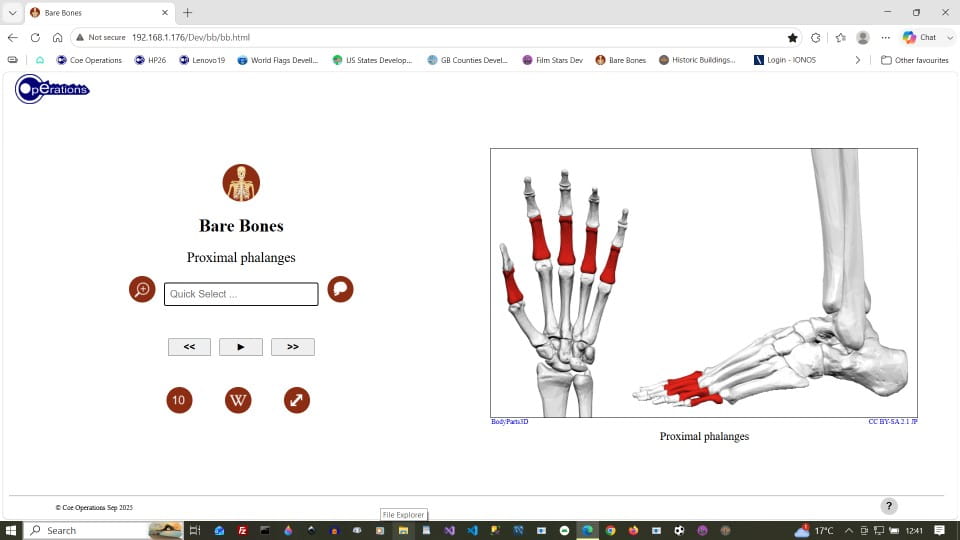Click the taskbar clock 12:41
The image size is (960, 540).
pyautogui.click(x=914, y=530)
